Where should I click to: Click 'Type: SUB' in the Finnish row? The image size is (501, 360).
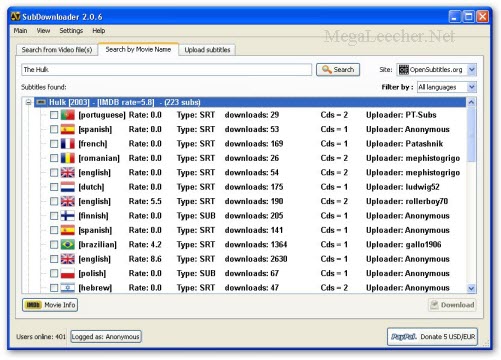(196, 216)
